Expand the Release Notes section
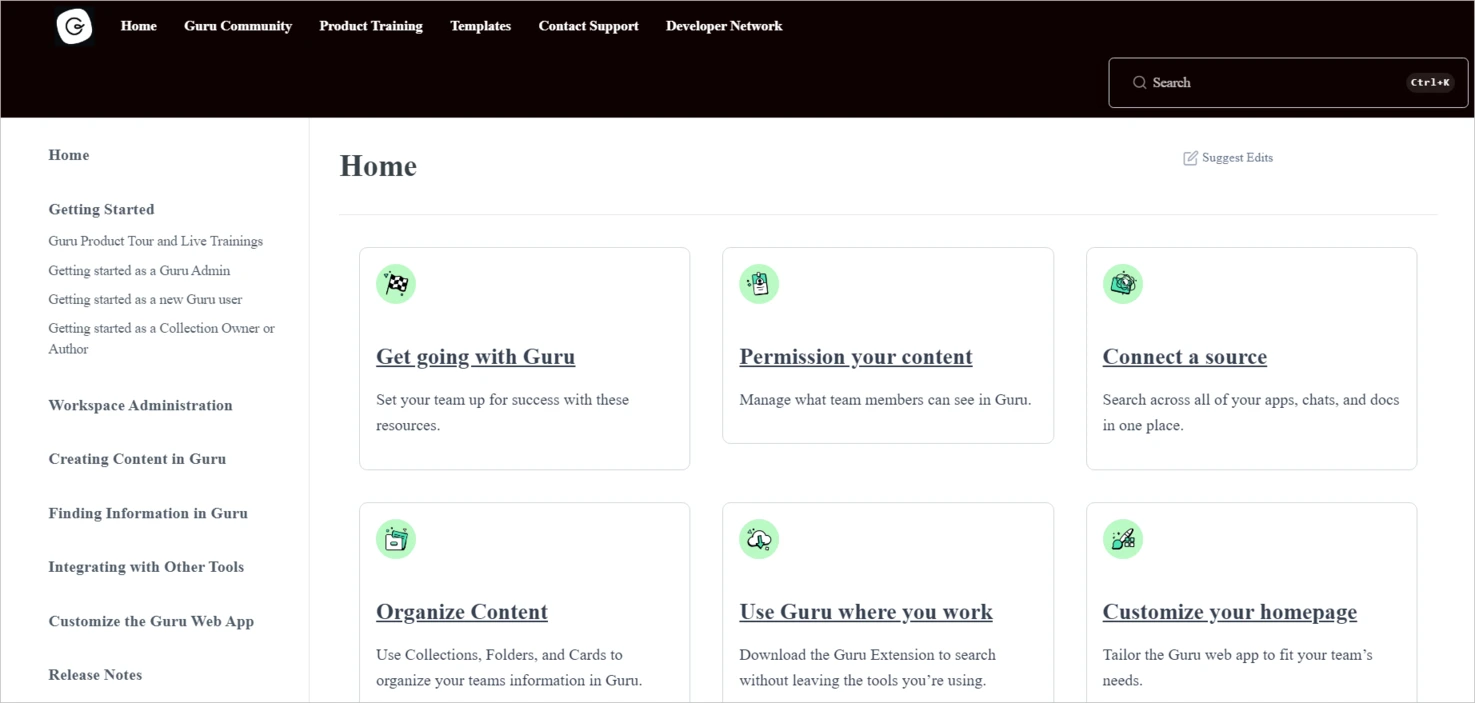The height and width of the screenshot is (703, 1475). point(95,675)
